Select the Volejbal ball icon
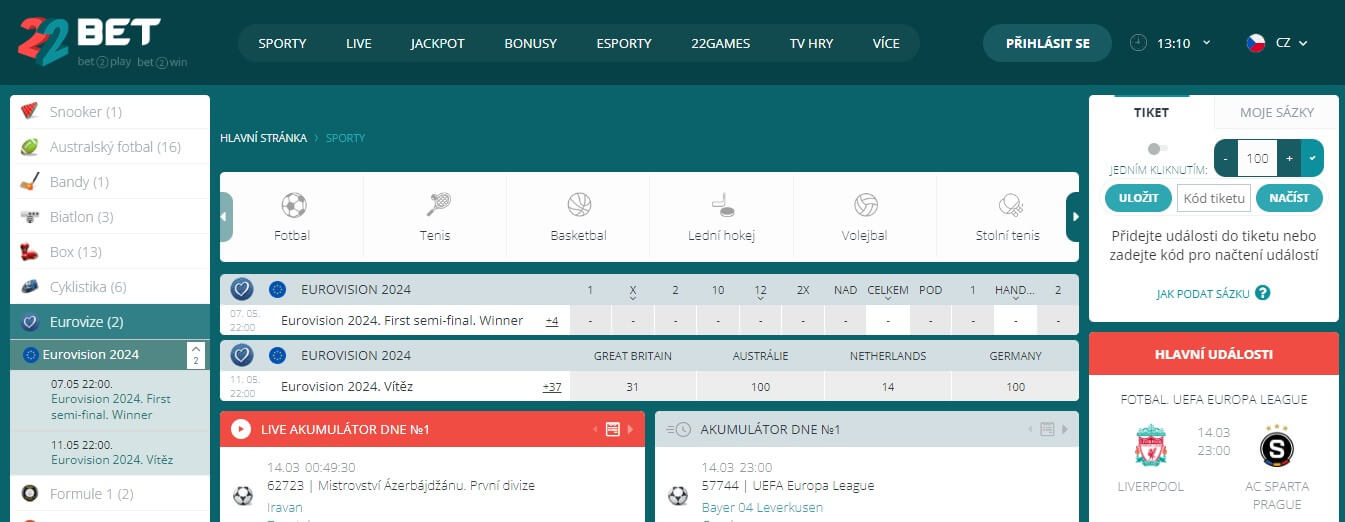This screenshot has width=1345, height=522. (x=865, y=205)
